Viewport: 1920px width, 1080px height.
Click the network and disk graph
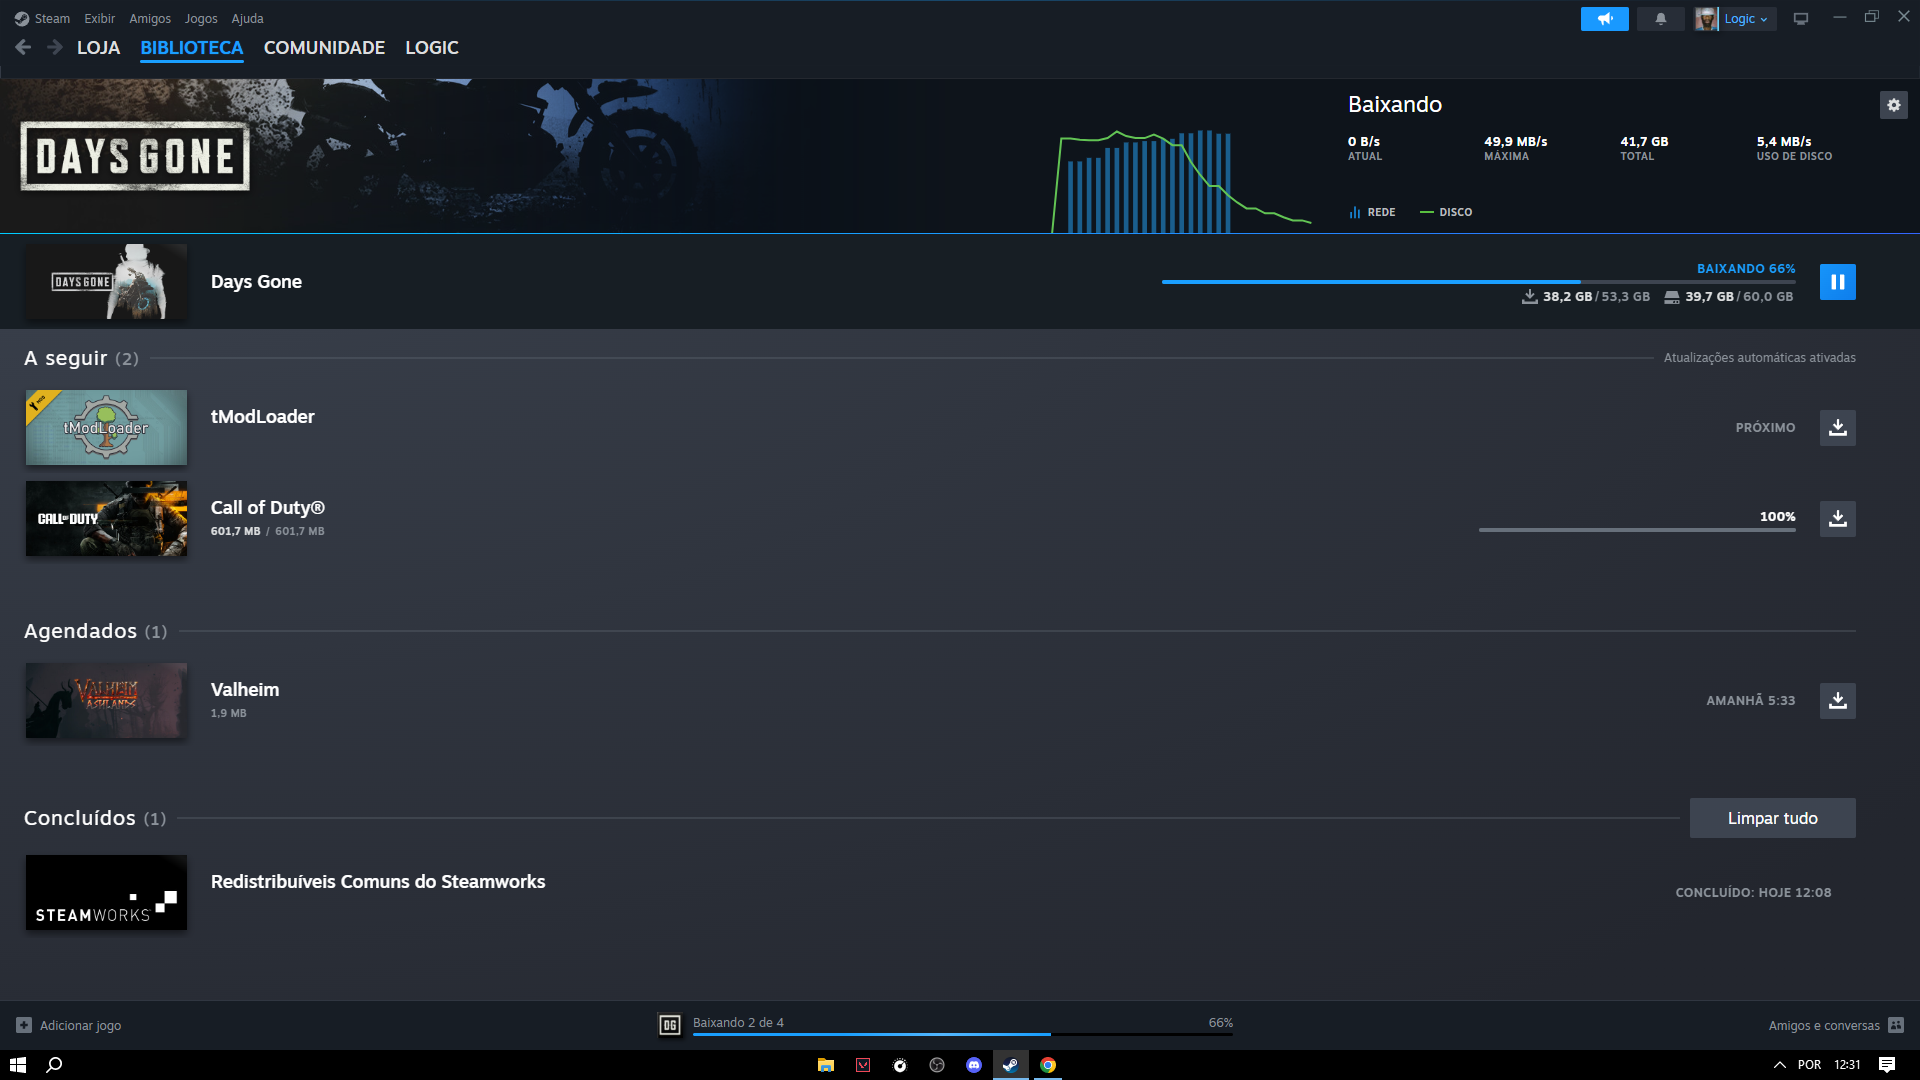1181,181
